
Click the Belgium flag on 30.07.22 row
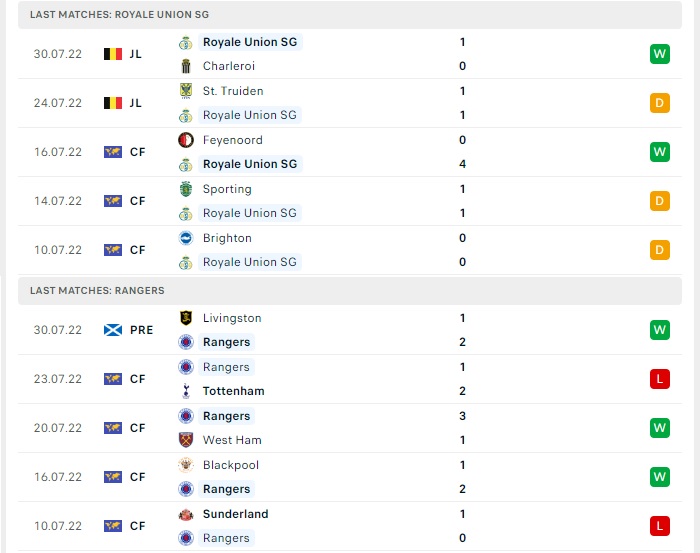112,54
